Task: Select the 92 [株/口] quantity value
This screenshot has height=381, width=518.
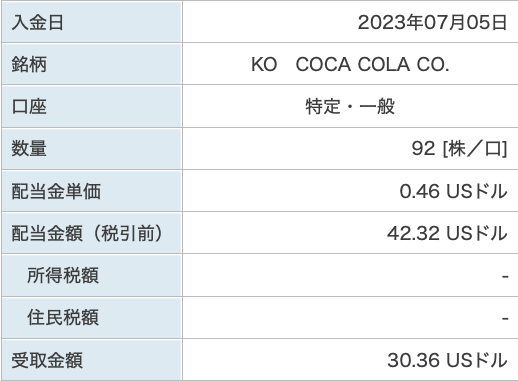Action: 459,148
